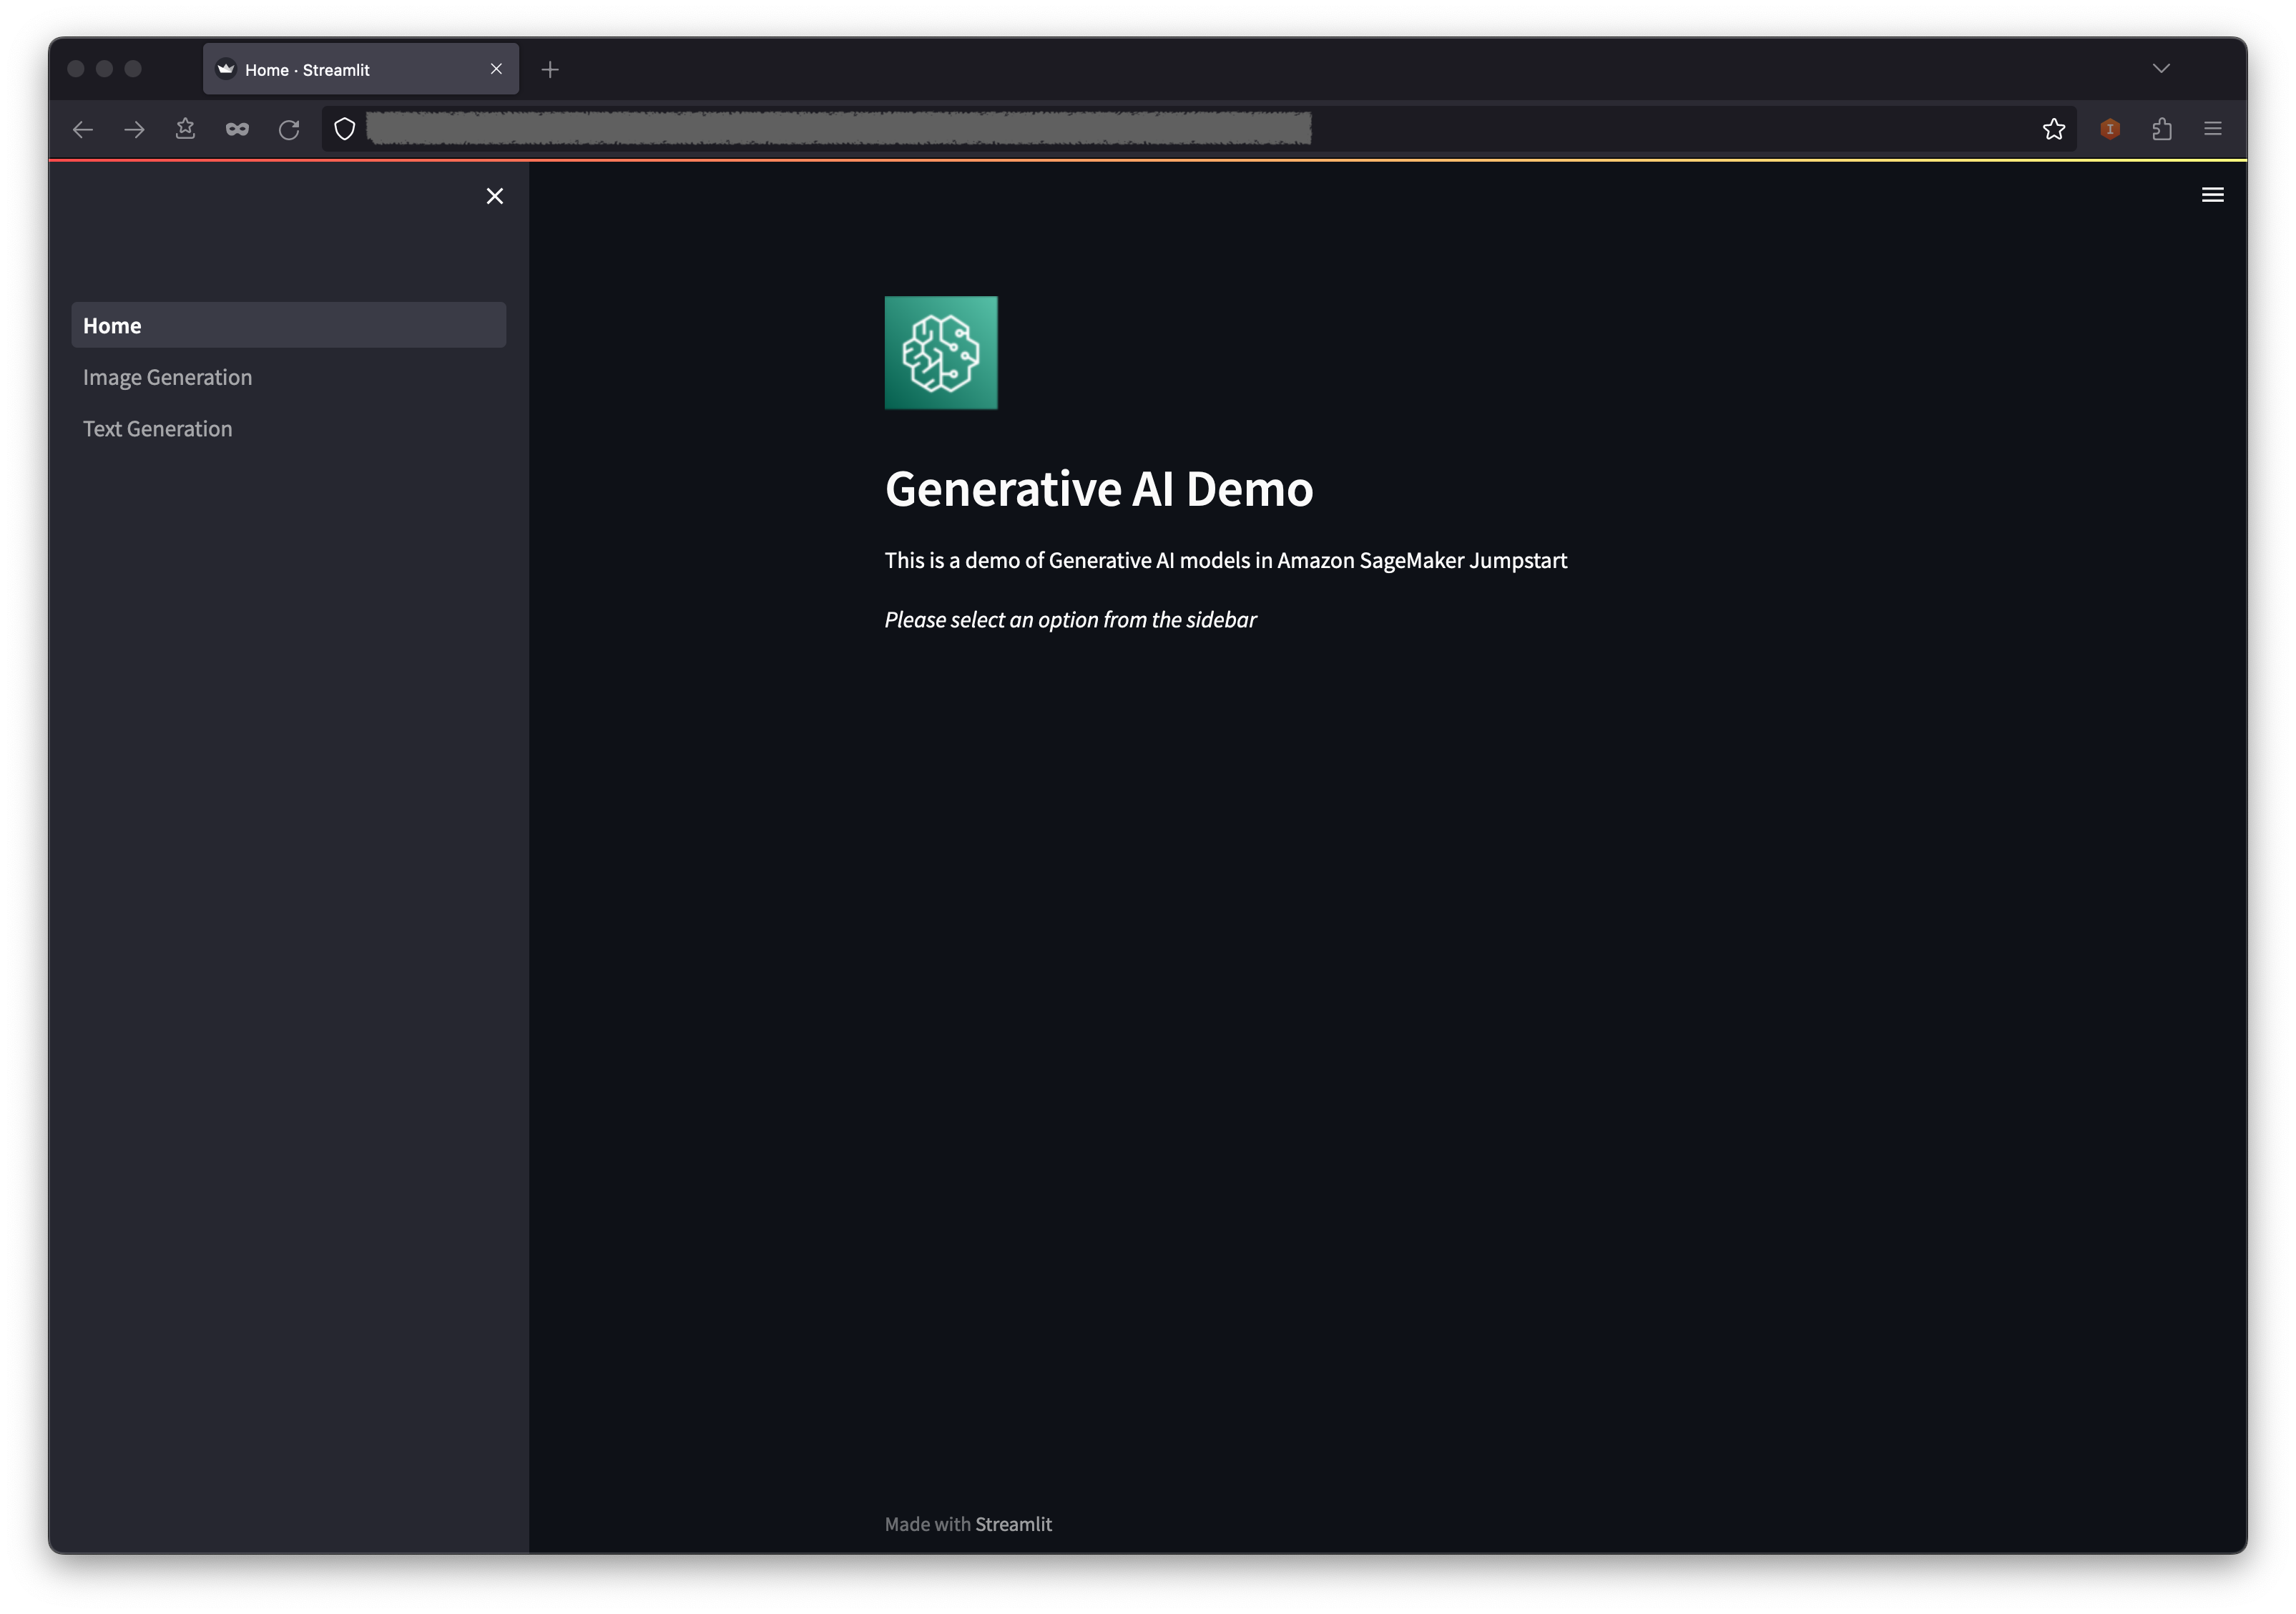Click the infinity mask icon in toolbar
This screenshot has height=1614, width=2296.
pos(237,129)
